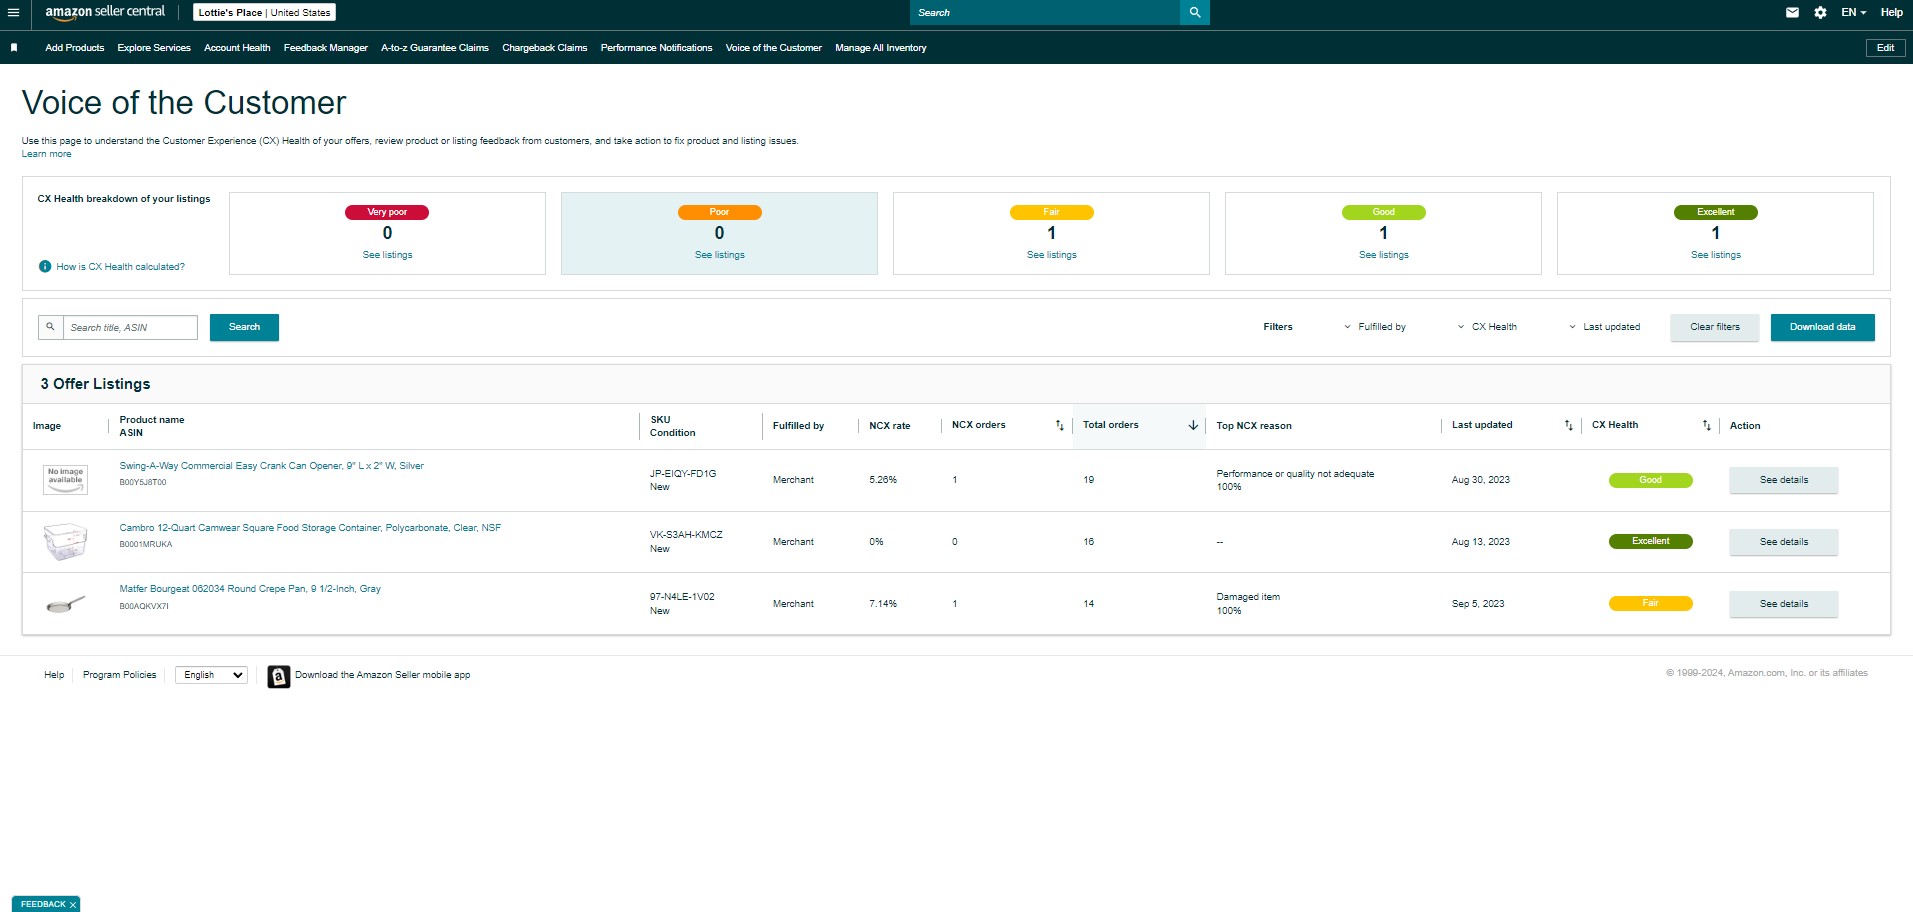Click 'Performance or quality not adequate' cell
Screen dimensions: 1913x912
1295,474
